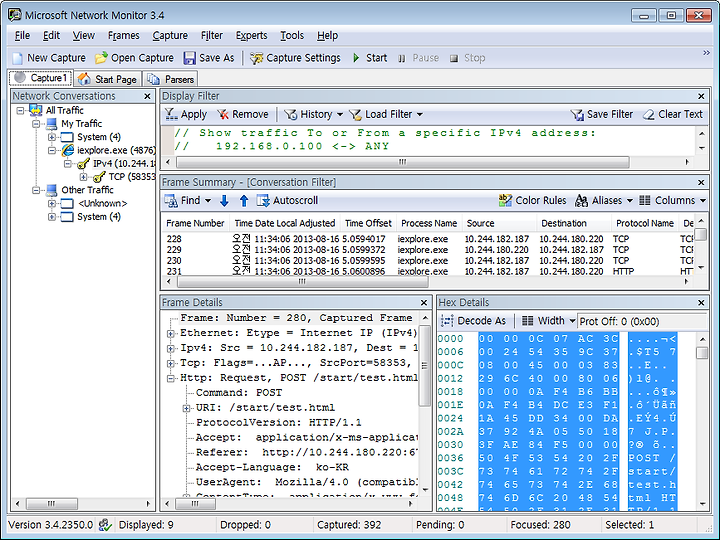Screen dimensions: 720x540
Task: Switch to the Start Page tab
Action: tap(107, 79)
